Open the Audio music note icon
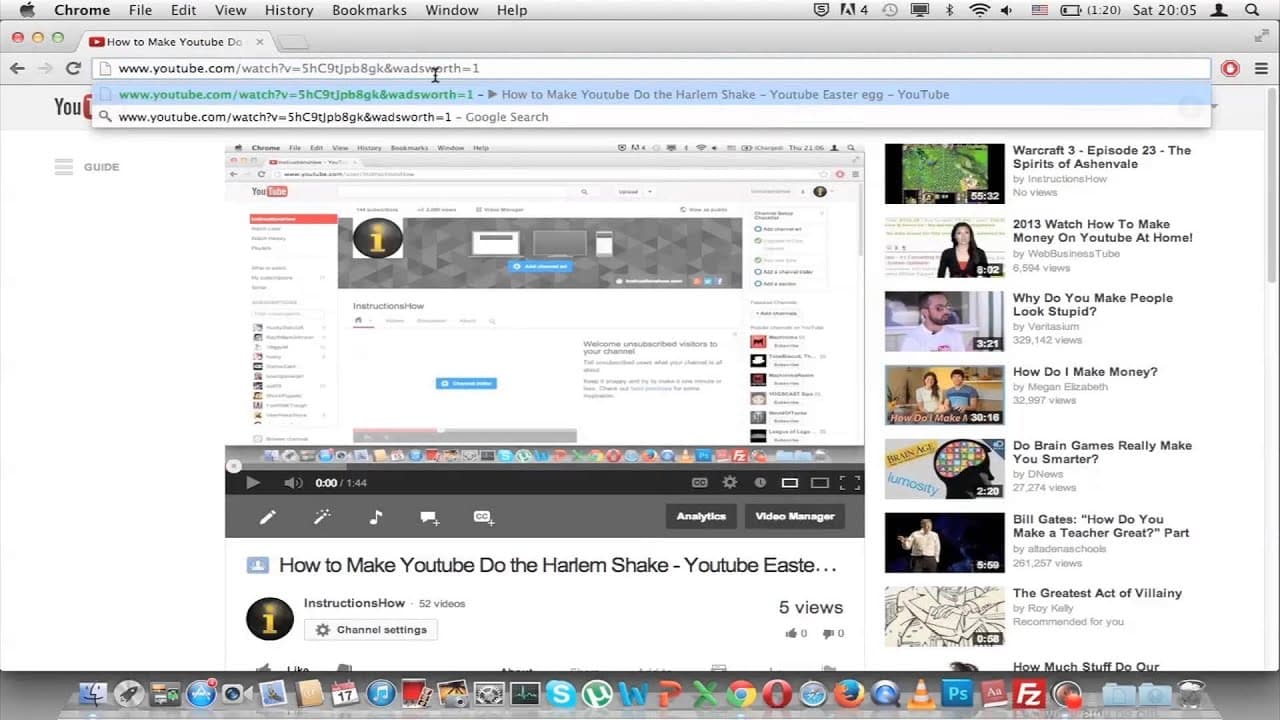The image size is (1280, 720). click(x=375, y=517)
